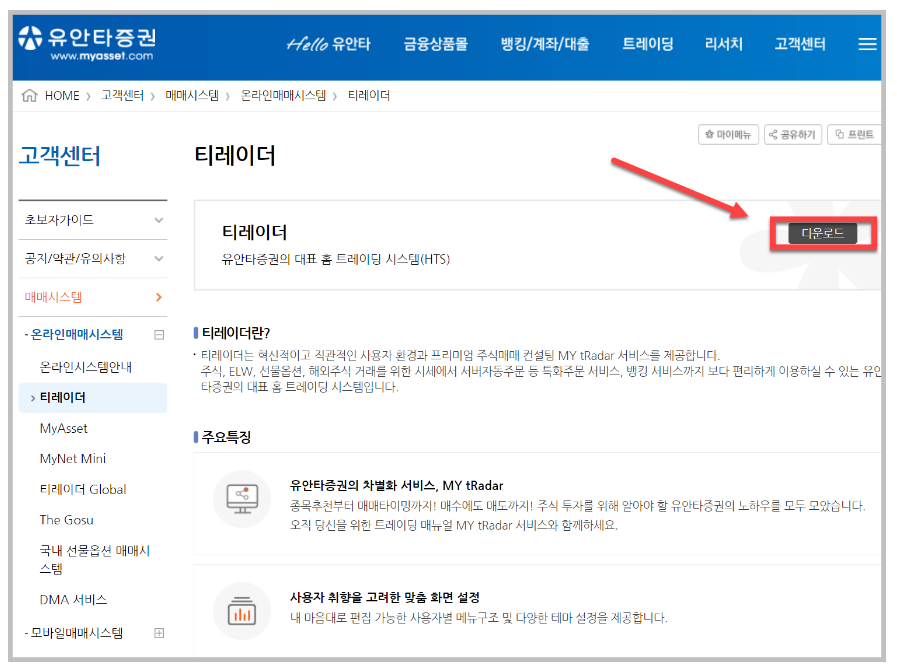Click 고객센터 in breadcrumb
Screen dimensions: 897x669
pos(122,96)
